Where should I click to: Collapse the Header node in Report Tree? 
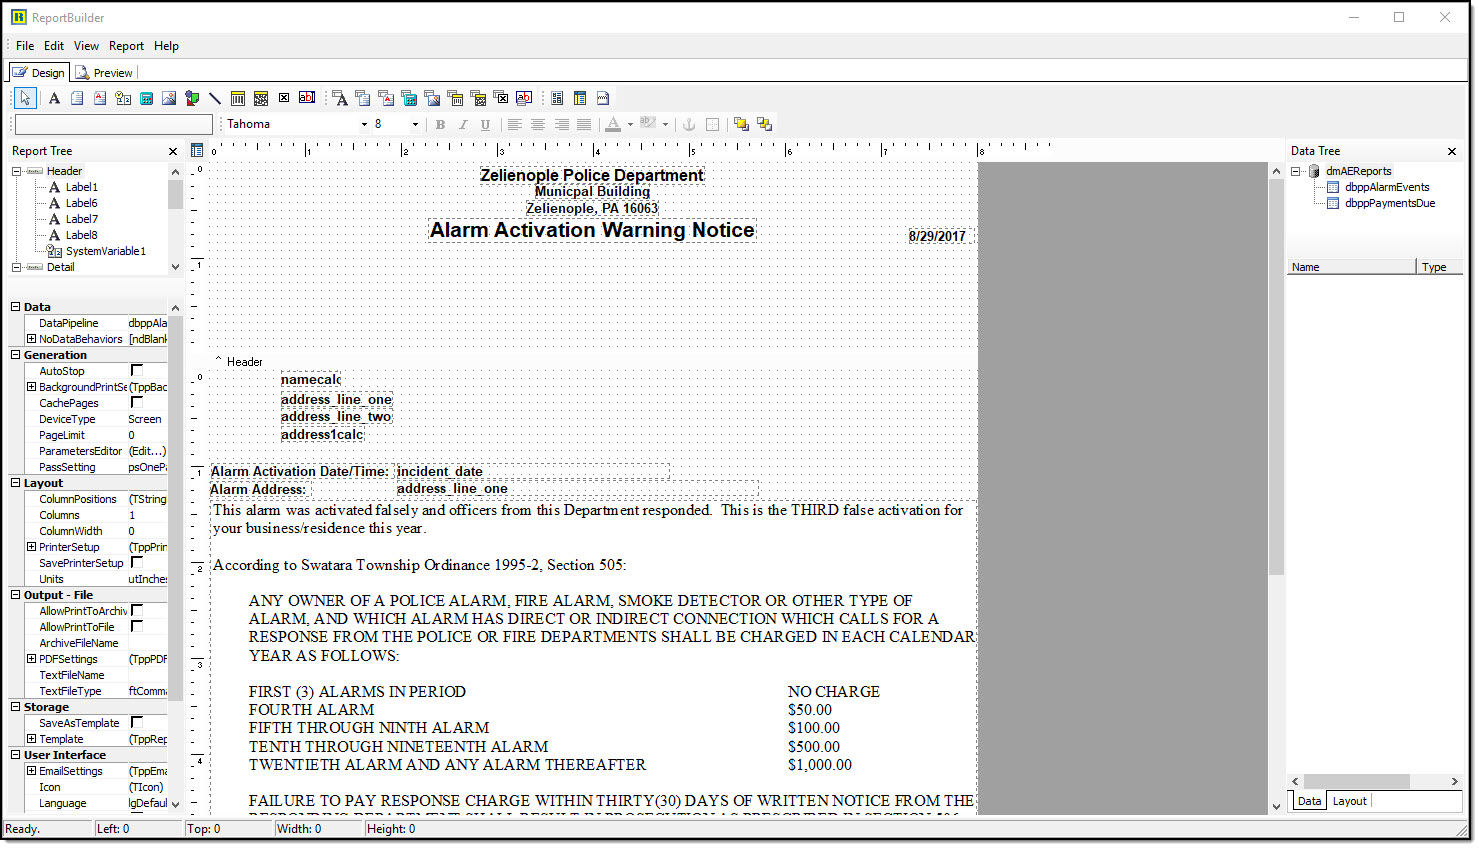click(x=17, y=171)
